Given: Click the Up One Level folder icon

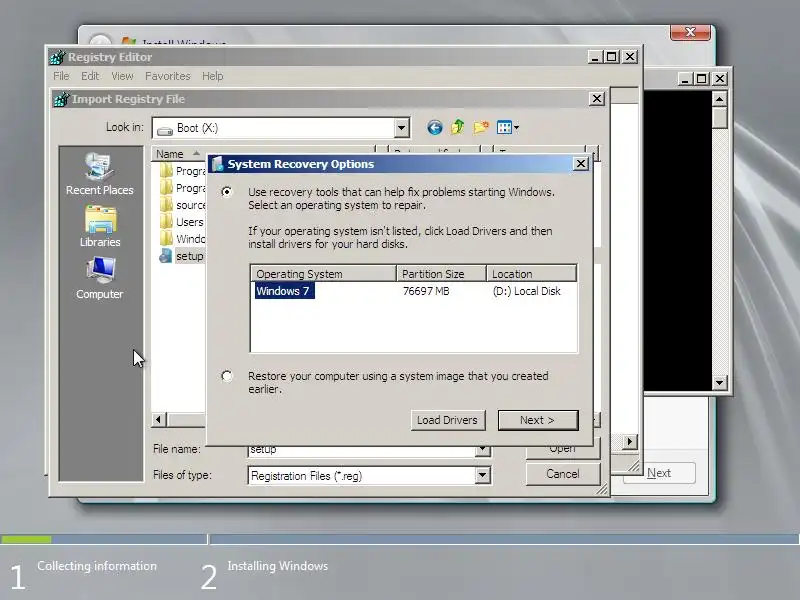Looking at the screenshot, I should click(x=458, y=128).
